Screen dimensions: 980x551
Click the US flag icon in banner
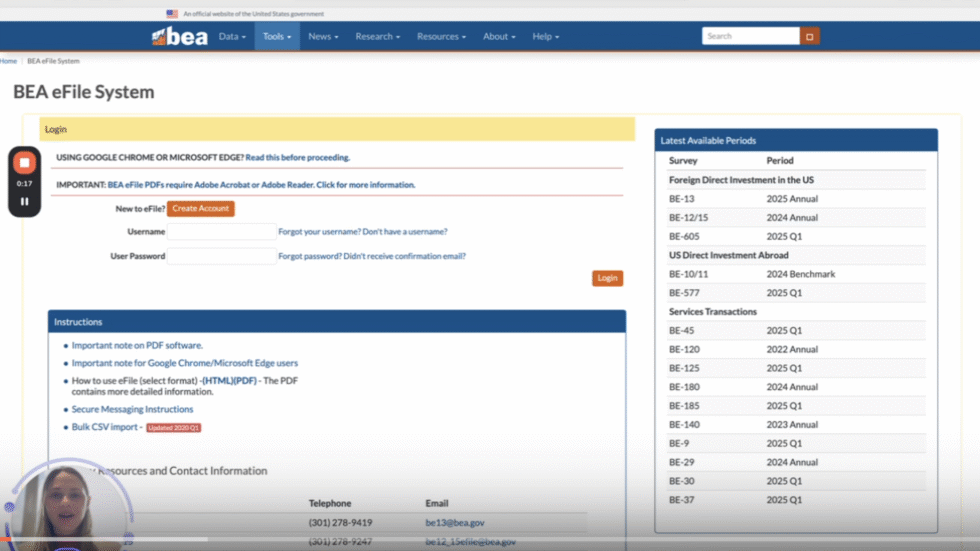click(x=172, y=14)
